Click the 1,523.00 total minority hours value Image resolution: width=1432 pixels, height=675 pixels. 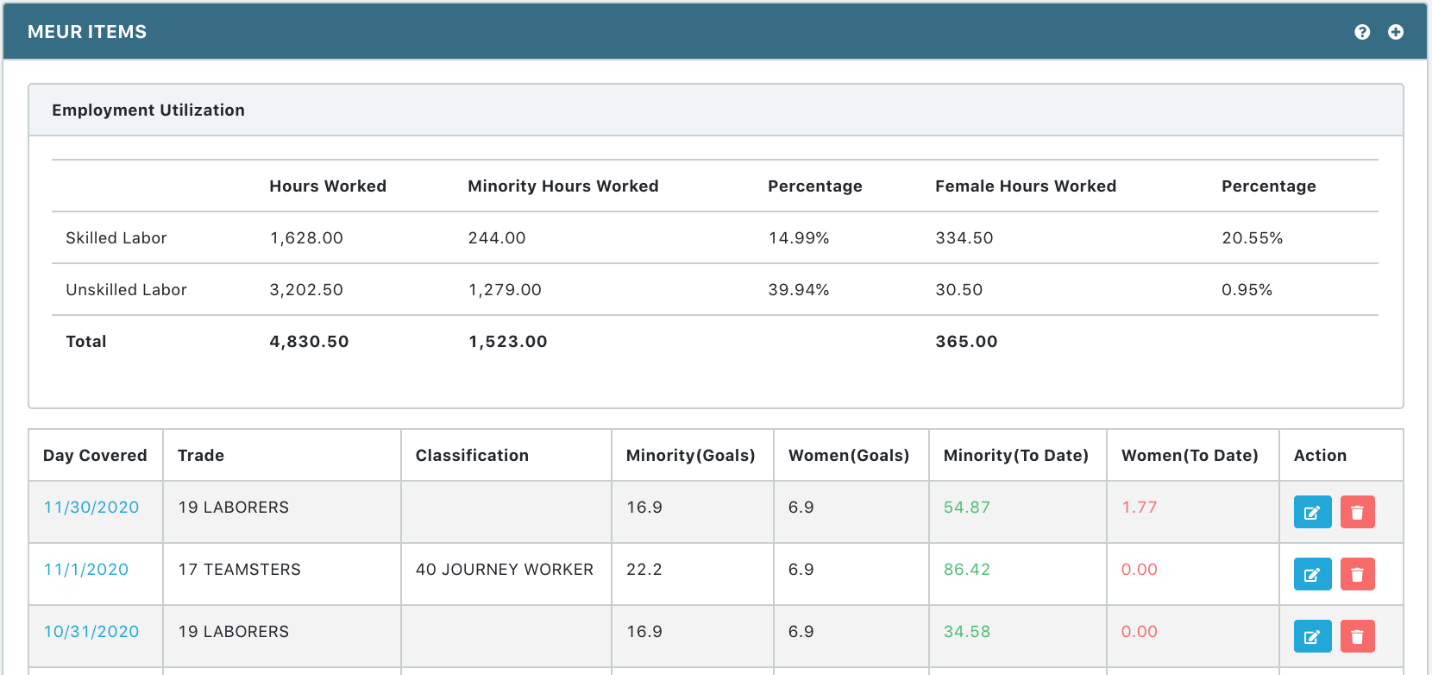point(508,341)
